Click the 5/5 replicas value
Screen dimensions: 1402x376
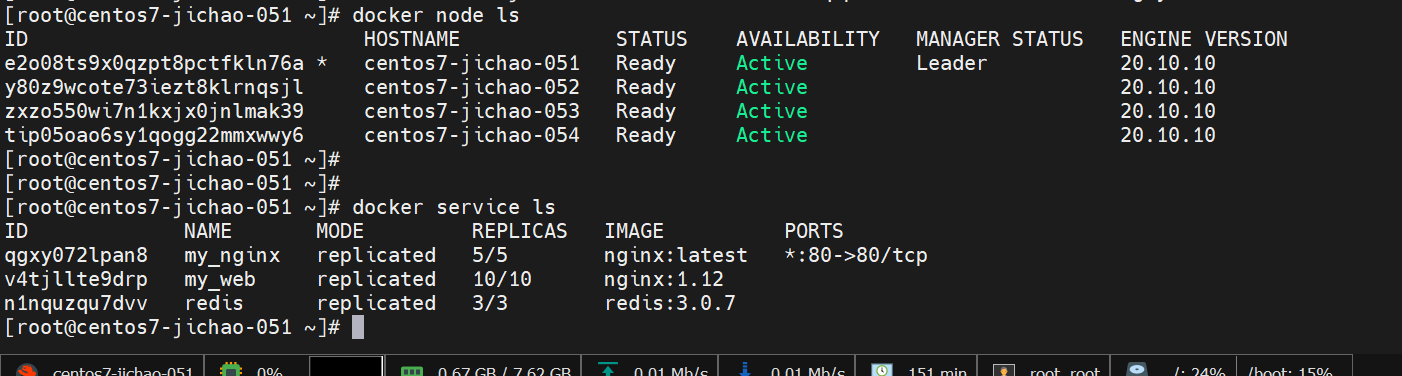click(490, 256)
